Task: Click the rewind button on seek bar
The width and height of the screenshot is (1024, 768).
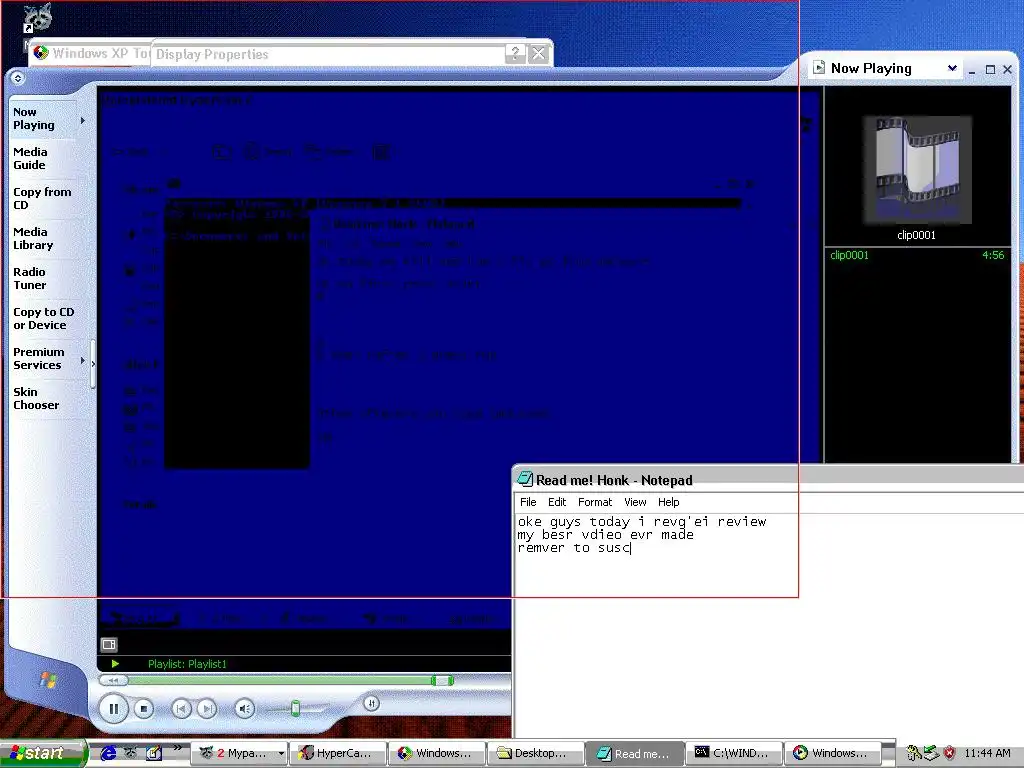Action: (113, 680)
